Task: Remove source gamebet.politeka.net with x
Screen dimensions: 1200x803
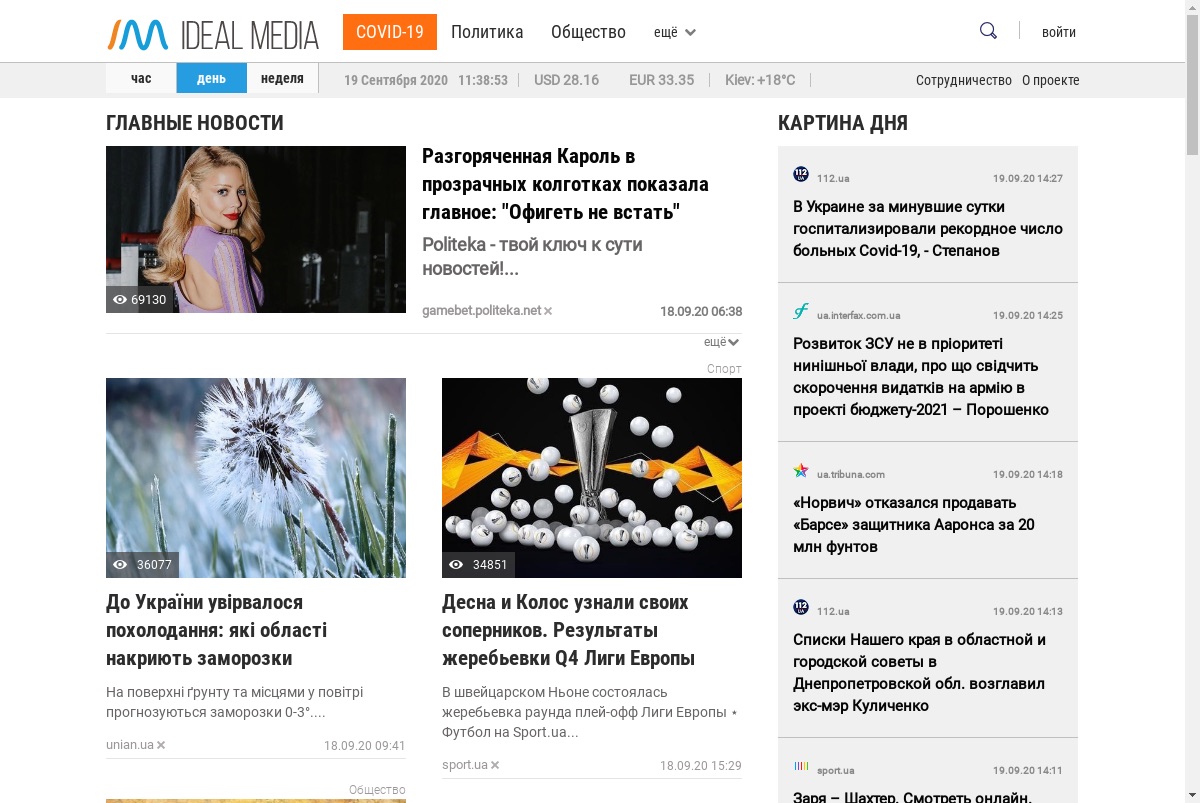Action: tap(548, 312)
